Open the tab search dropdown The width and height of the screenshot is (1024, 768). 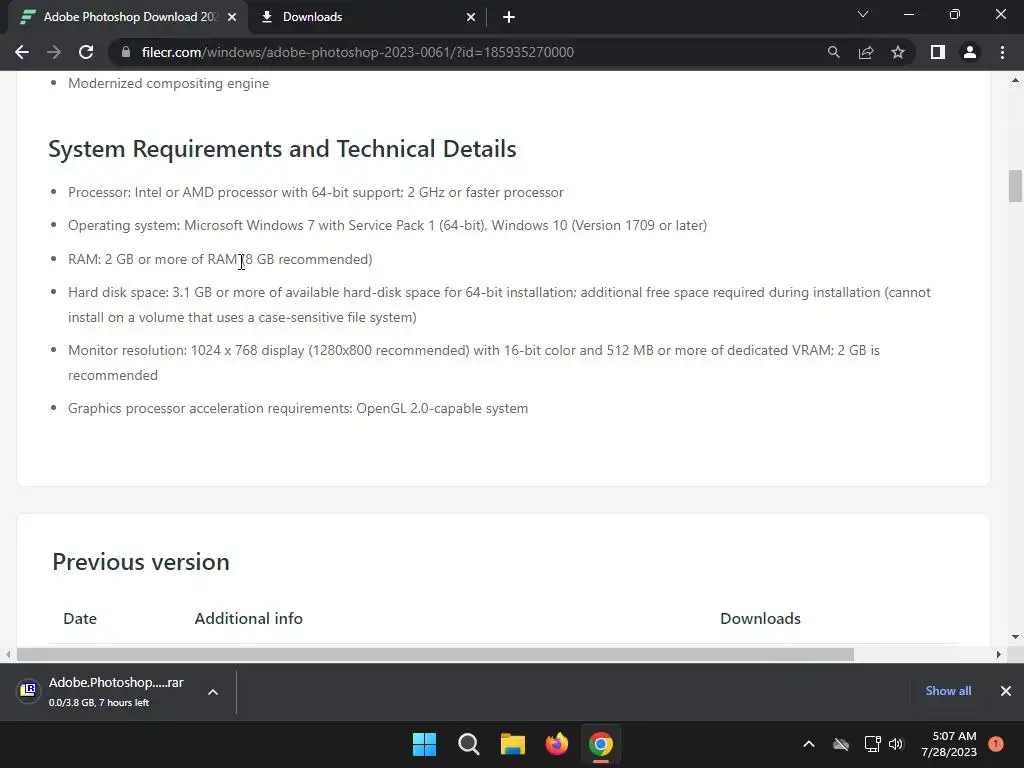click(863, 14)
